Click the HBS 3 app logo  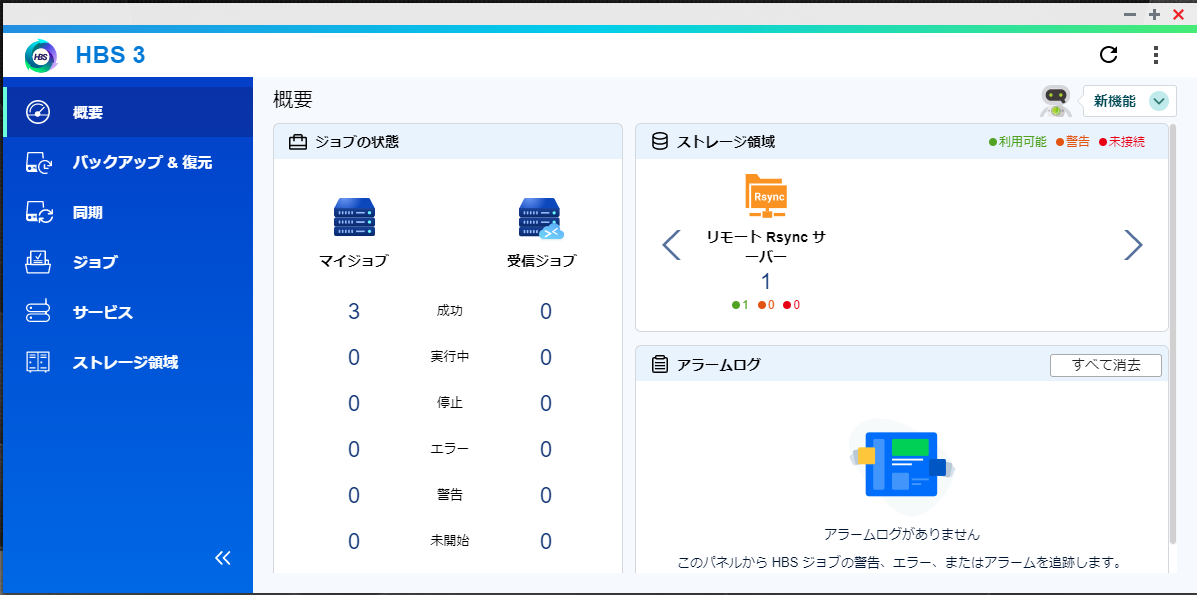pos(40,56)
